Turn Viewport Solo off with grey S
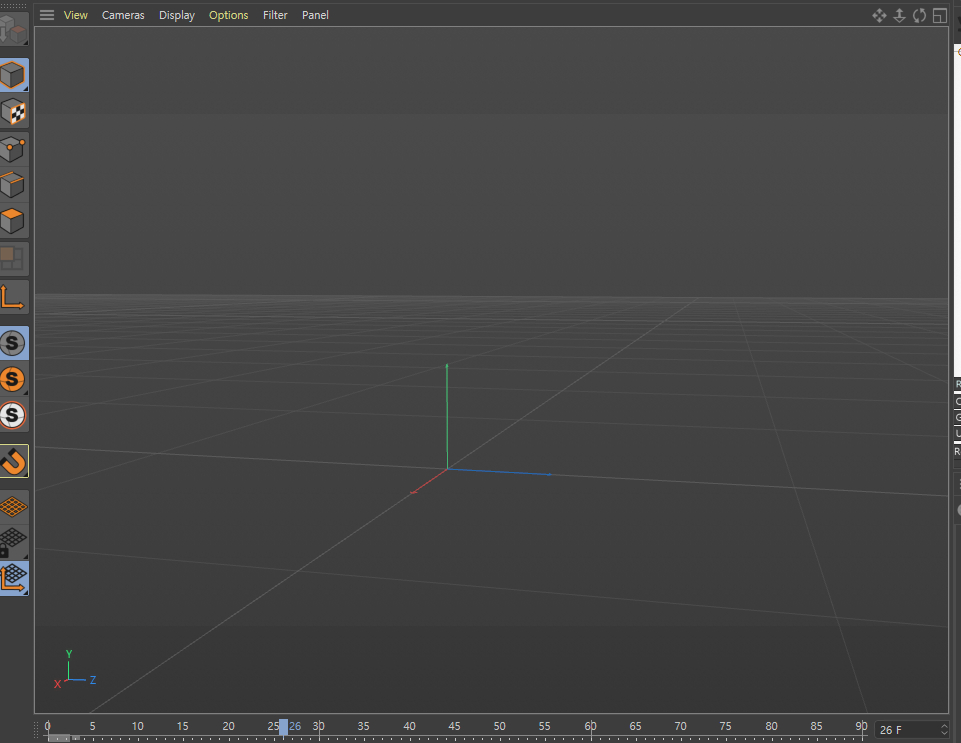961x743 pixels. click(x=13, y=343)
